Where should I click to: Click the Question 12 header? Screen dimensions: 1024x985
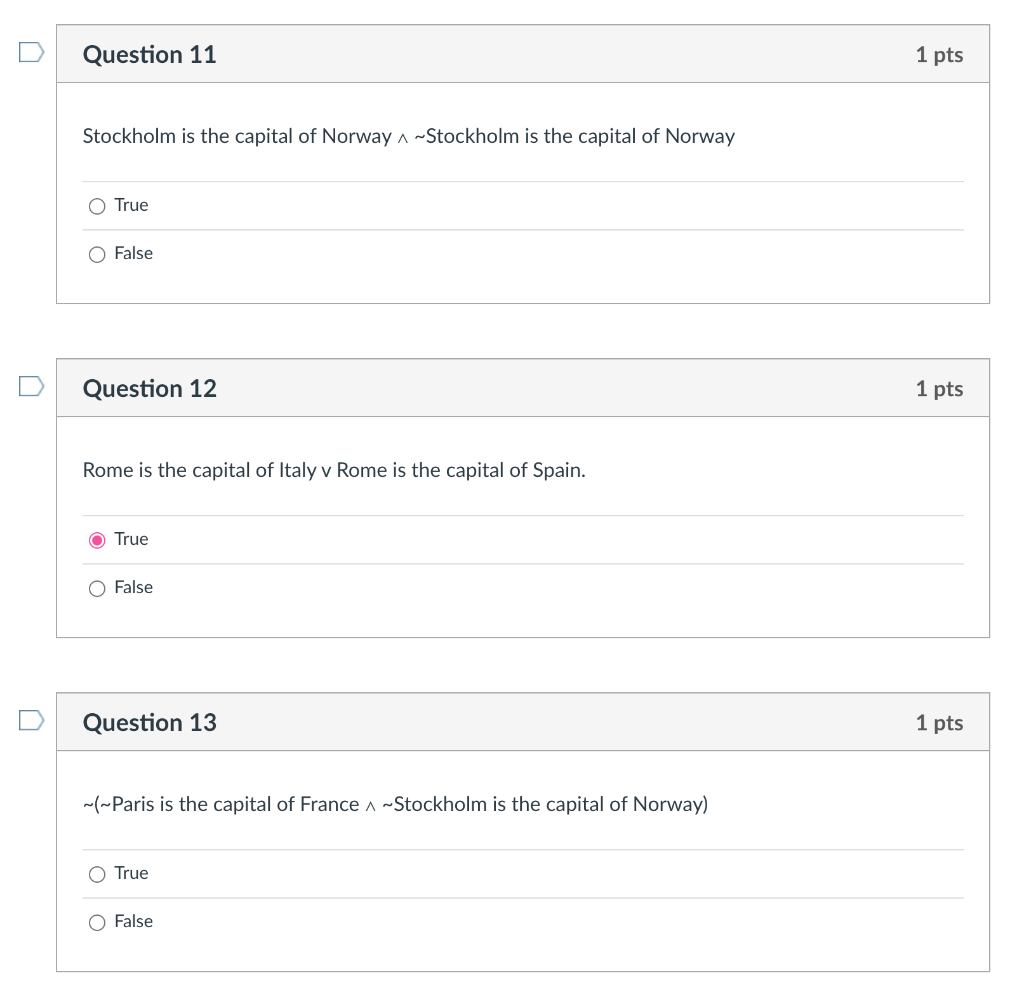(149, 388)
